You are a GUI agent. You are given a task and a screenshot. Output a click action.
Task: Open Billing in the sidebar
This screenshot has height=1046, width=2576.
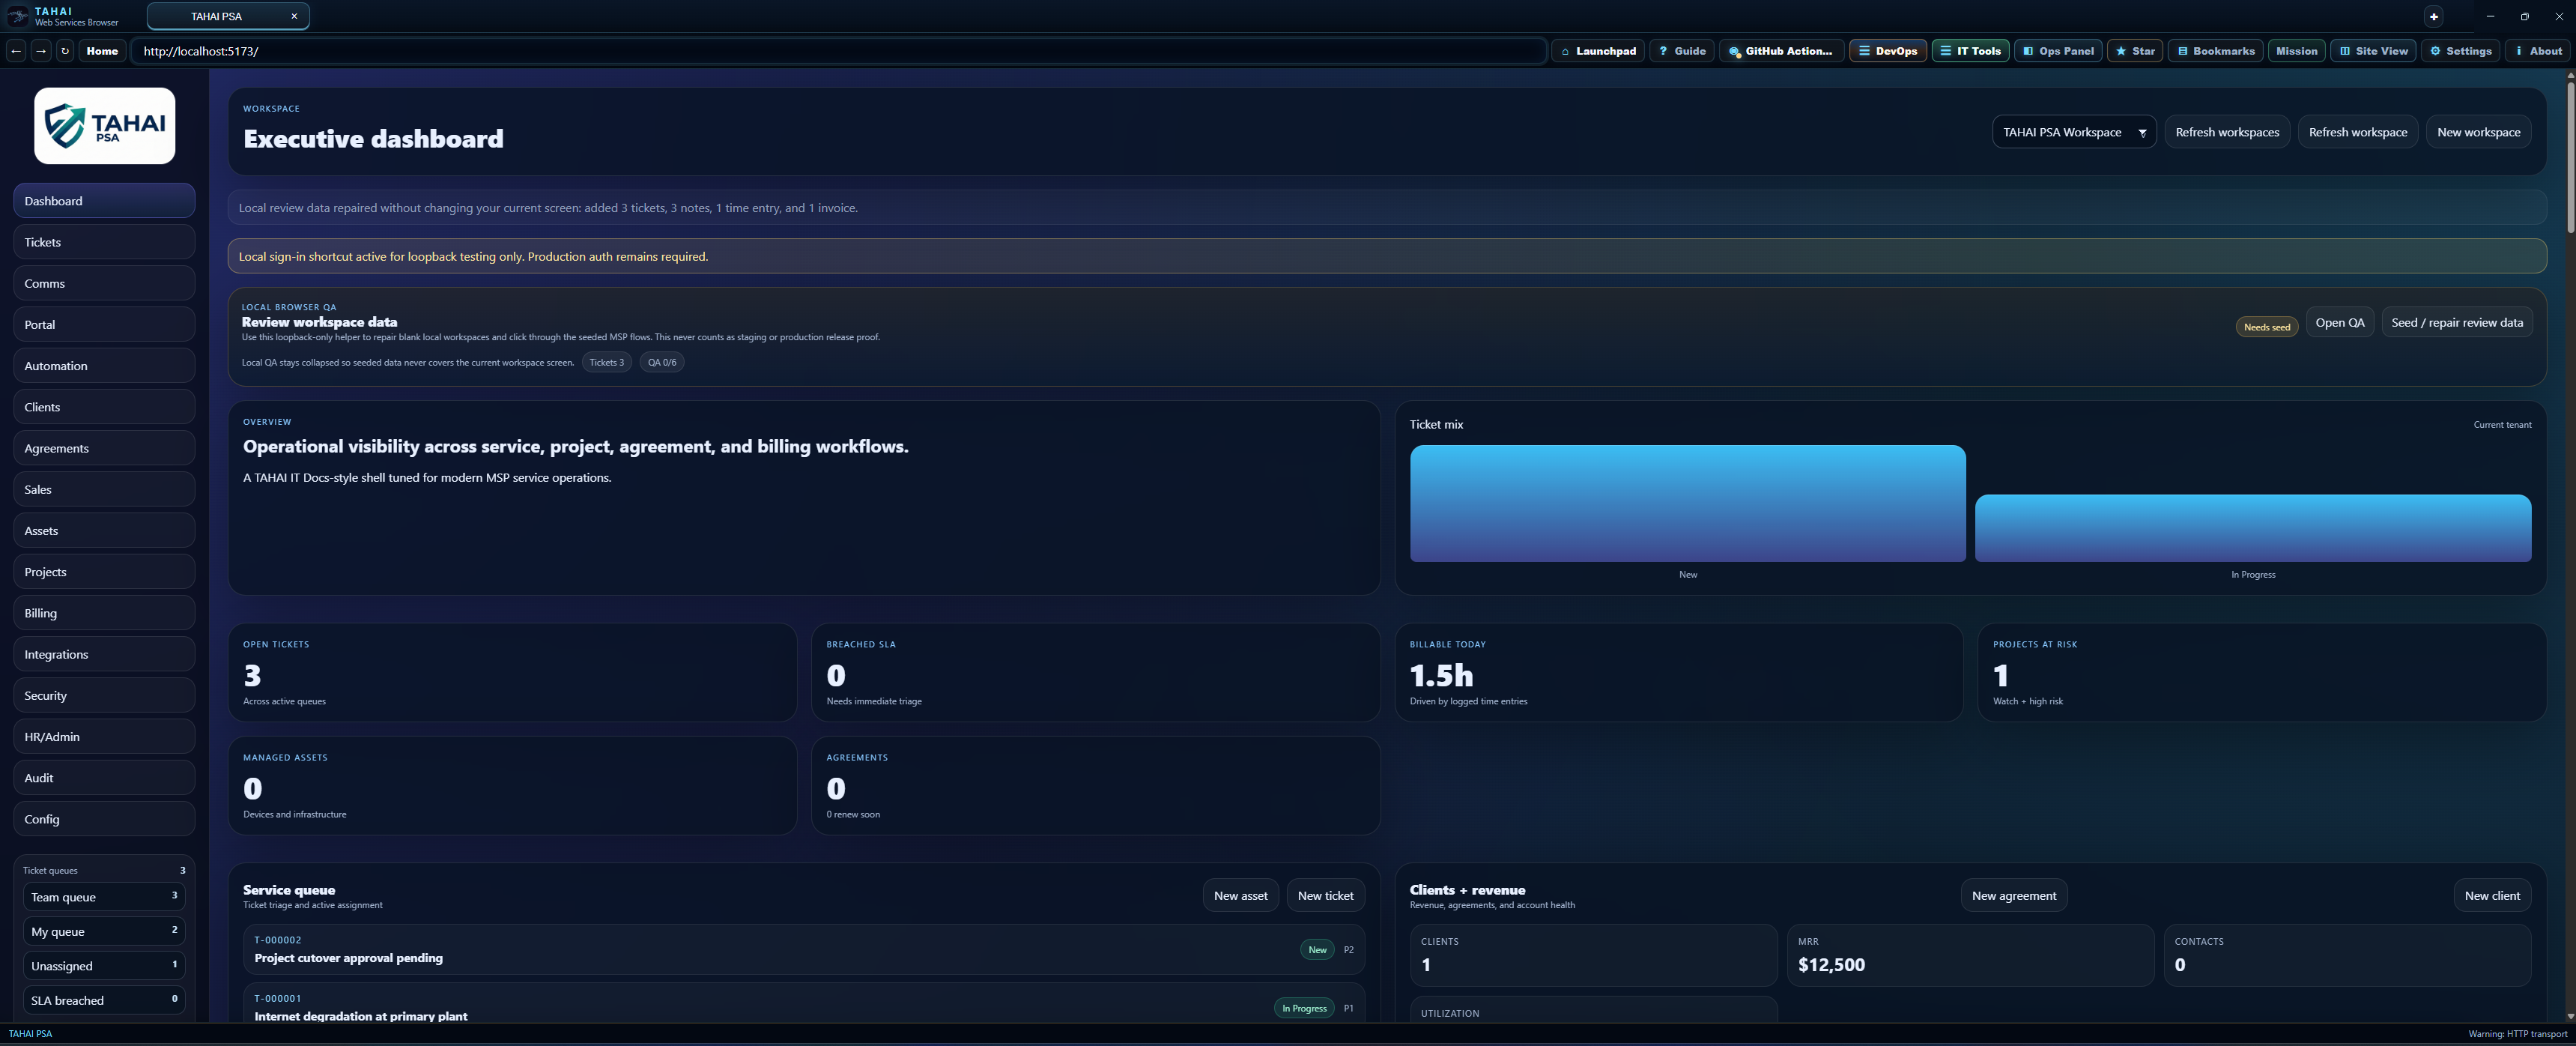[x=104, y=613]
